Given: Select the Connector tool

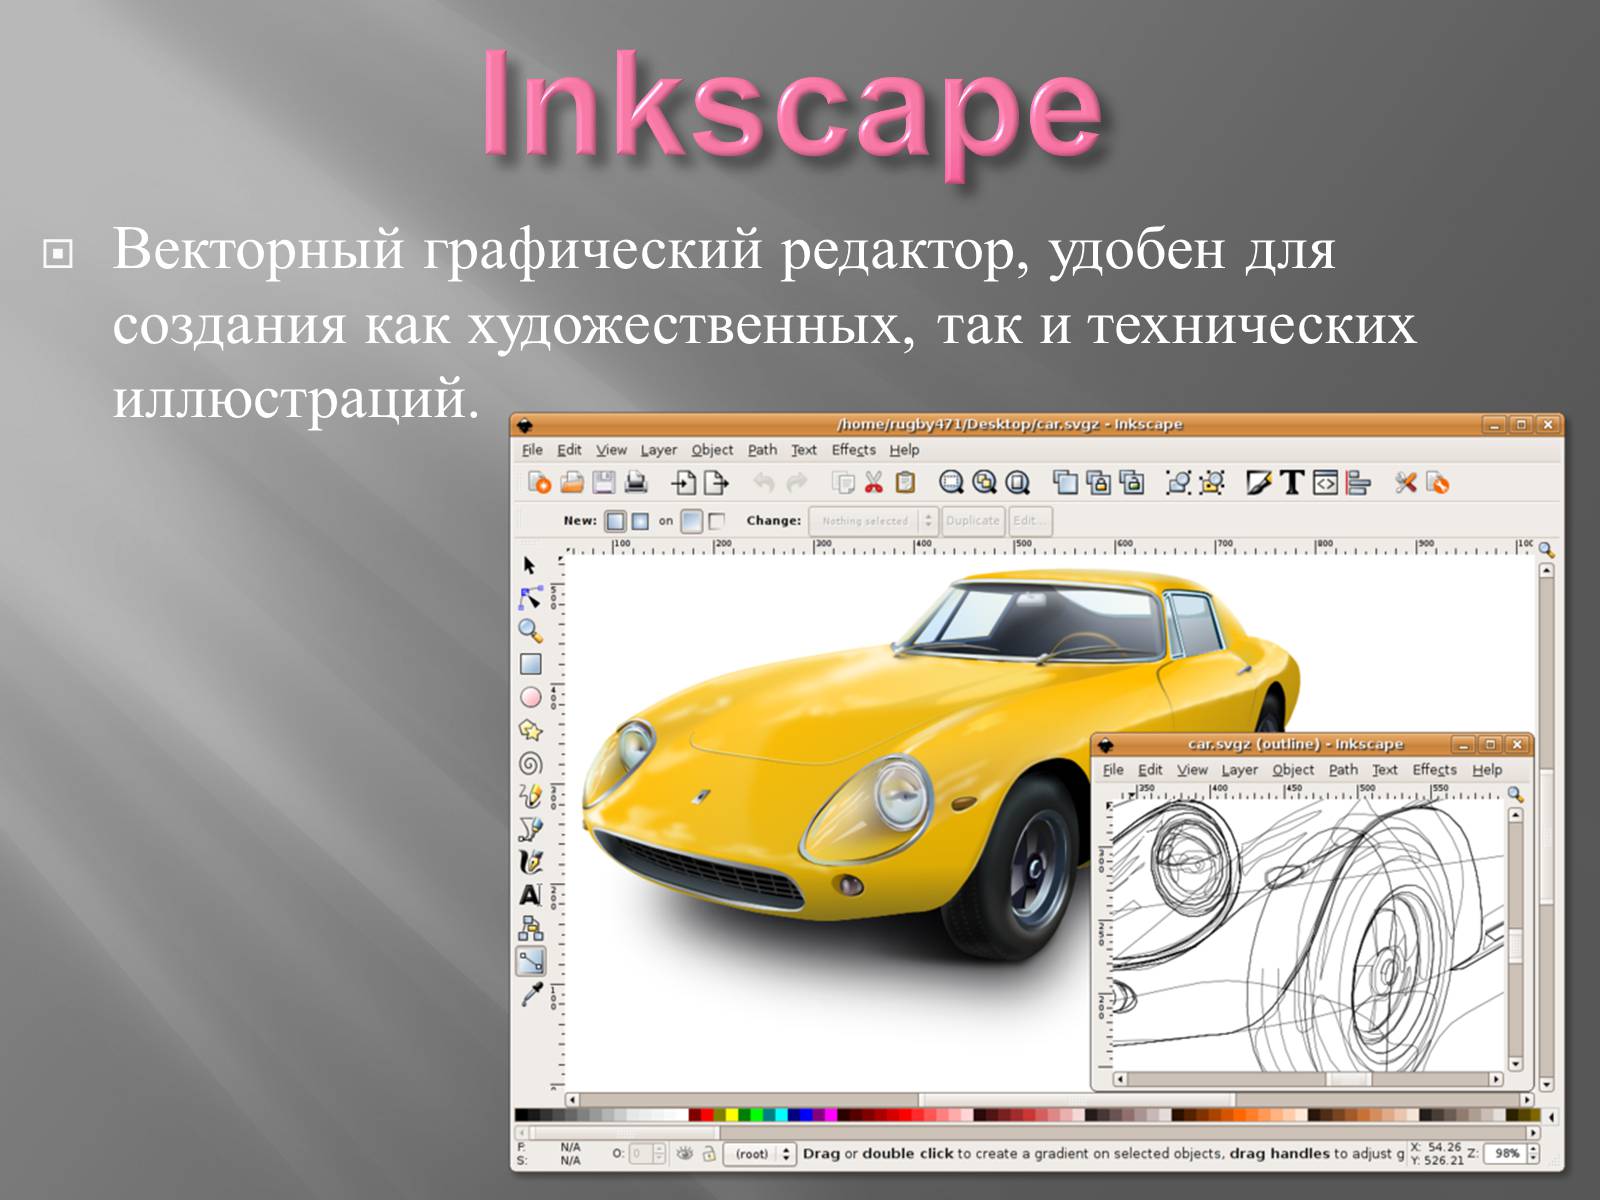Looking at the screenshot, I should point(530,928).
